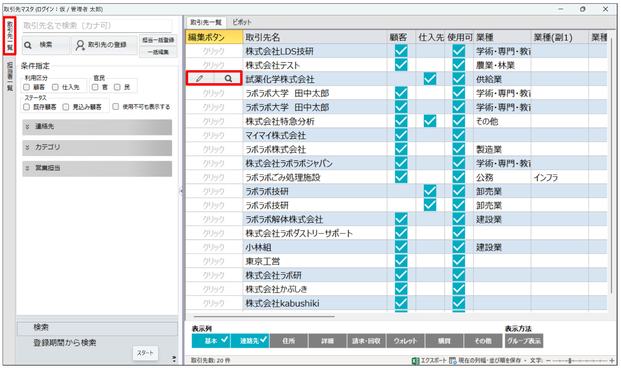Screen dimensions: 621x368
Task: Tick the 顧客 filter checkbox under 利用区分
Action: click(27, 87)
